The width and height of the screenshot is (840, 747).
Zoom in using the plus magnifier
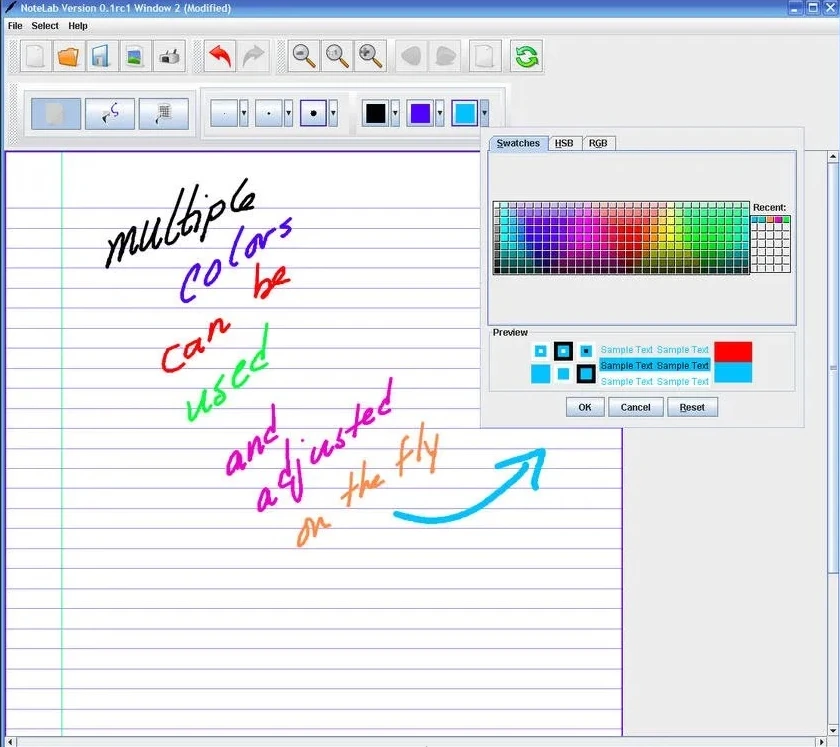pos(370,56)
